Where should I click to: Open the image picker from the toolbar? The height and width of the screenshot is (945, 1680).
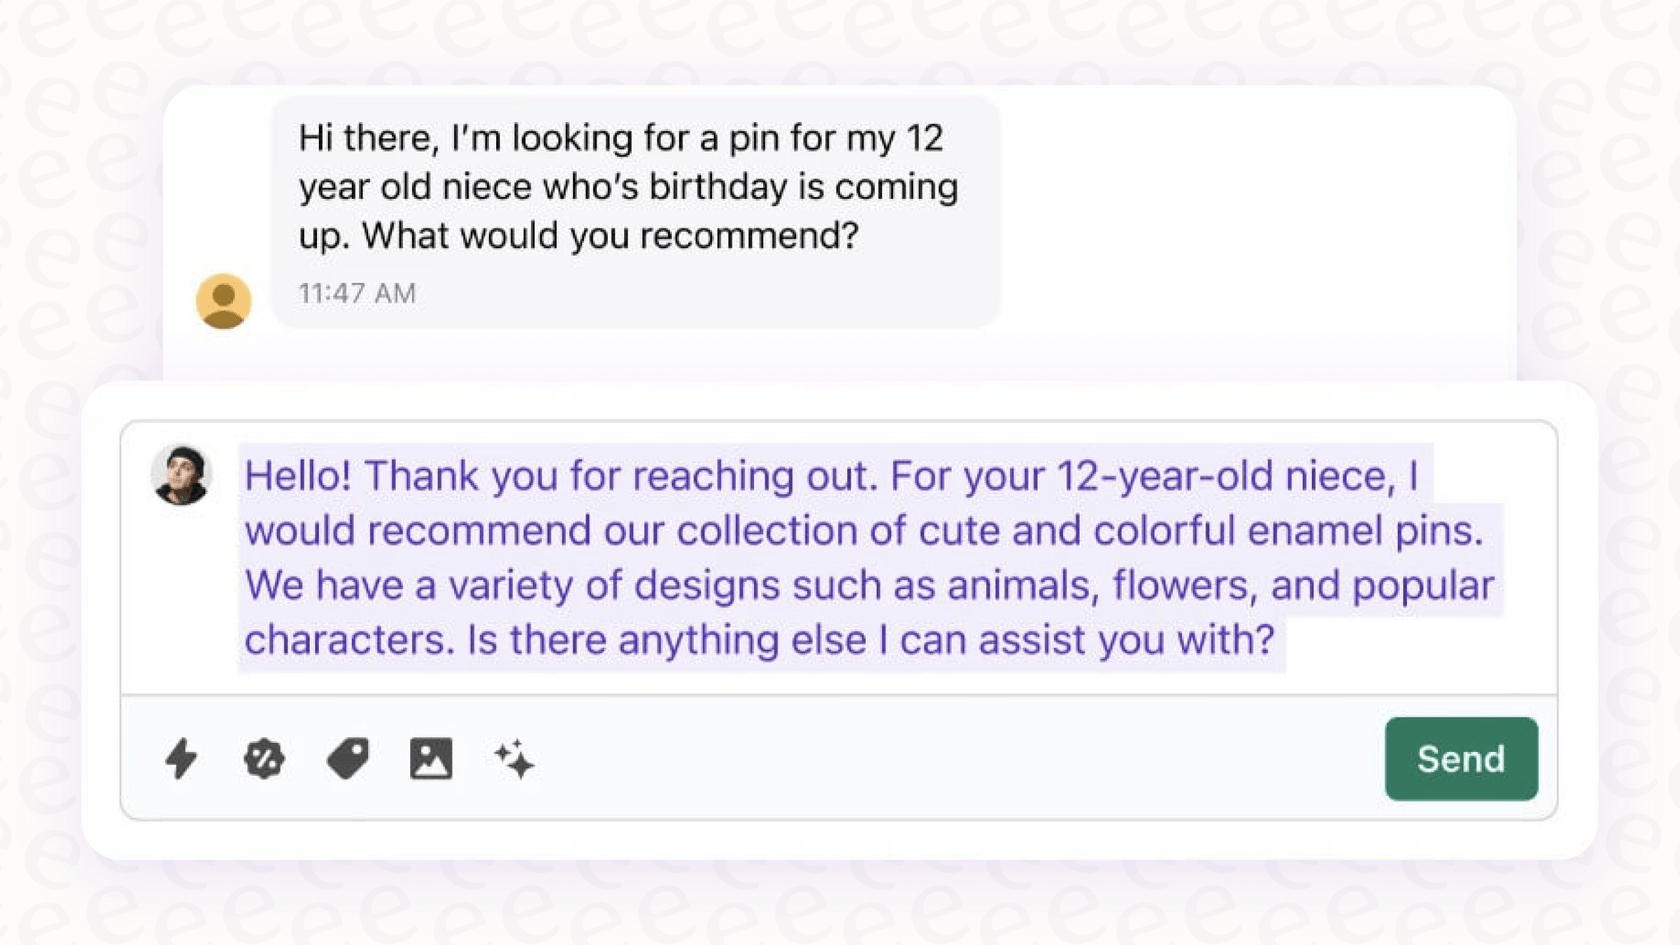pyautogui.click(x=430, y=759)
